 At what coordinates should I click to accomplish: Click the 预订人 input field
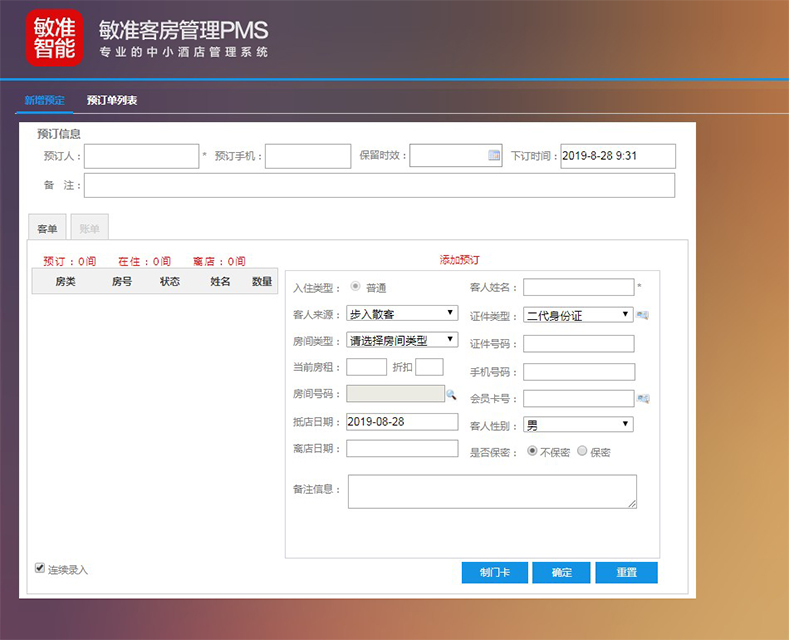point(141,156)
